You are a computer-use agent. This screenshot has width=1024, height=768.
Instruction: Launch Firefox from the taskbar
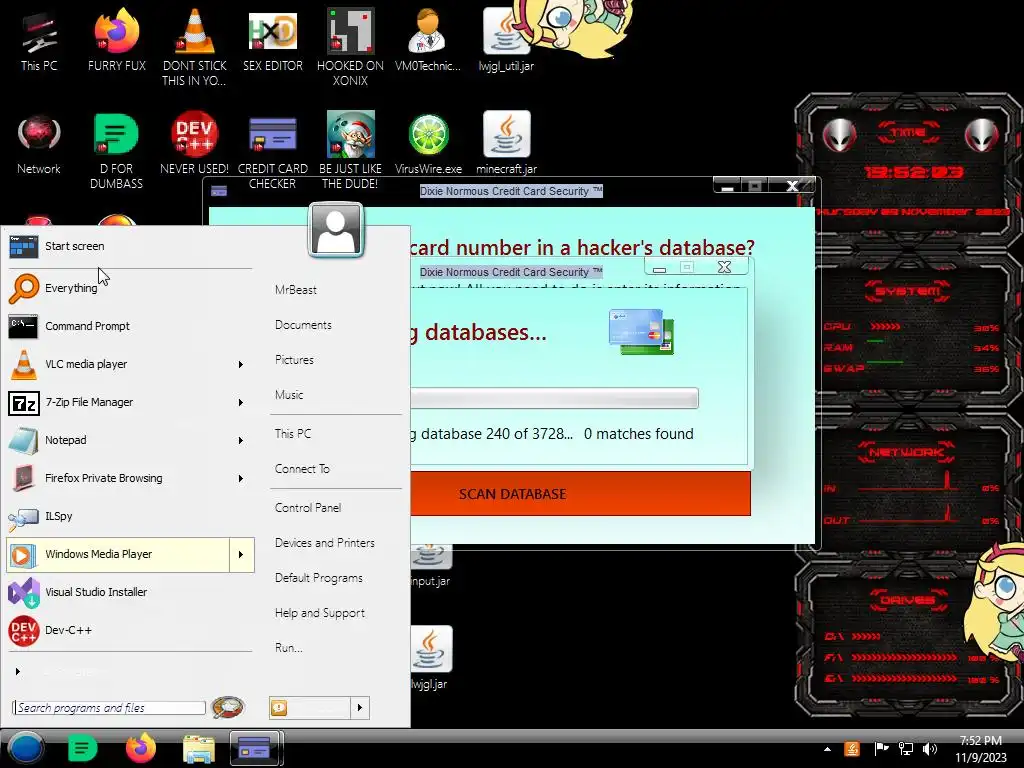point(141,748)
